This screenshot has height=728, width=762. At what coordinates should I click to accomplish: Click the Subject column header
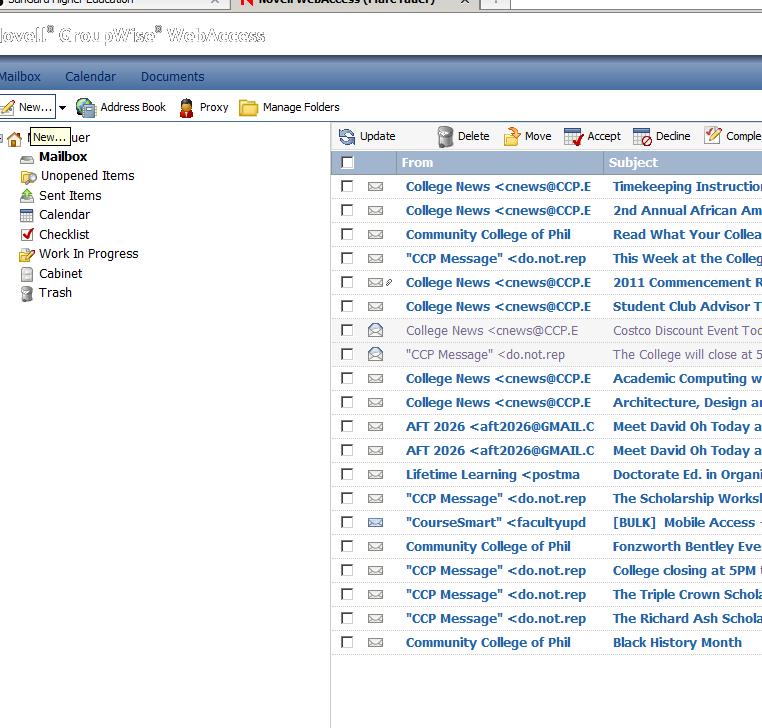(x=633, y=162)
